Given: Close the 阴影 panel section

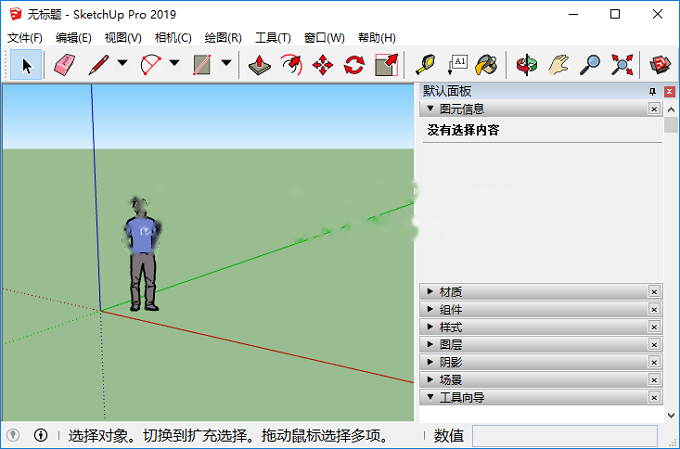Looking at the screenshot, I should [654, 362].
